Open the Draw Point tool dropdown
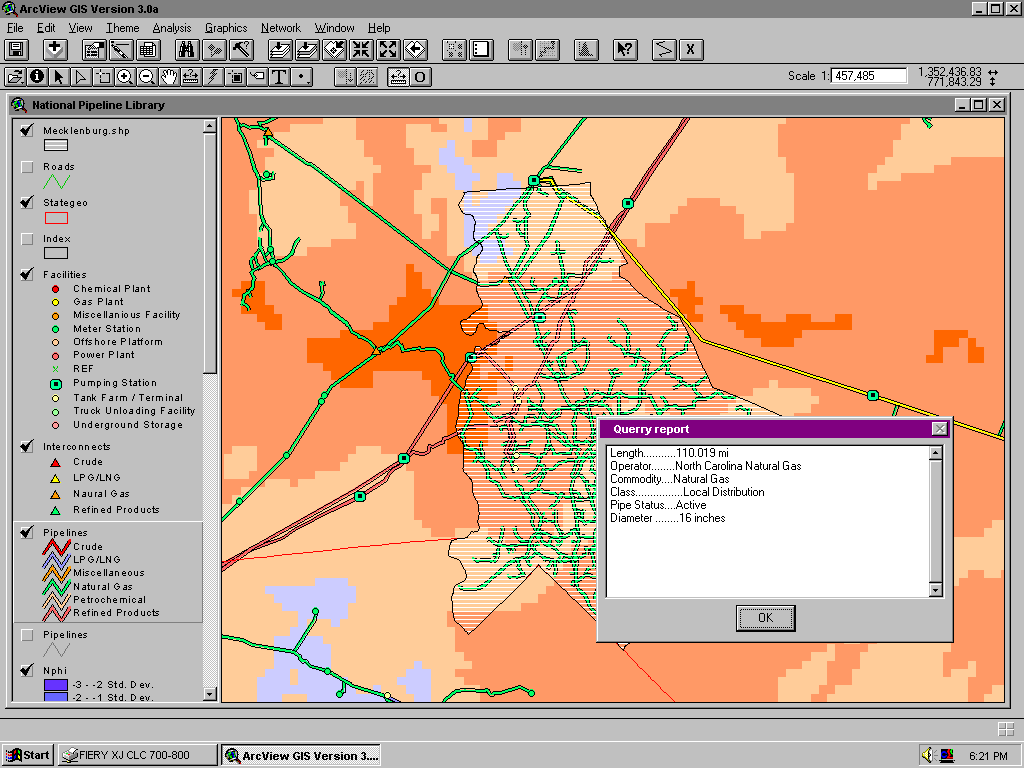This screenshot has height=768, width=1024. [302, 77]
